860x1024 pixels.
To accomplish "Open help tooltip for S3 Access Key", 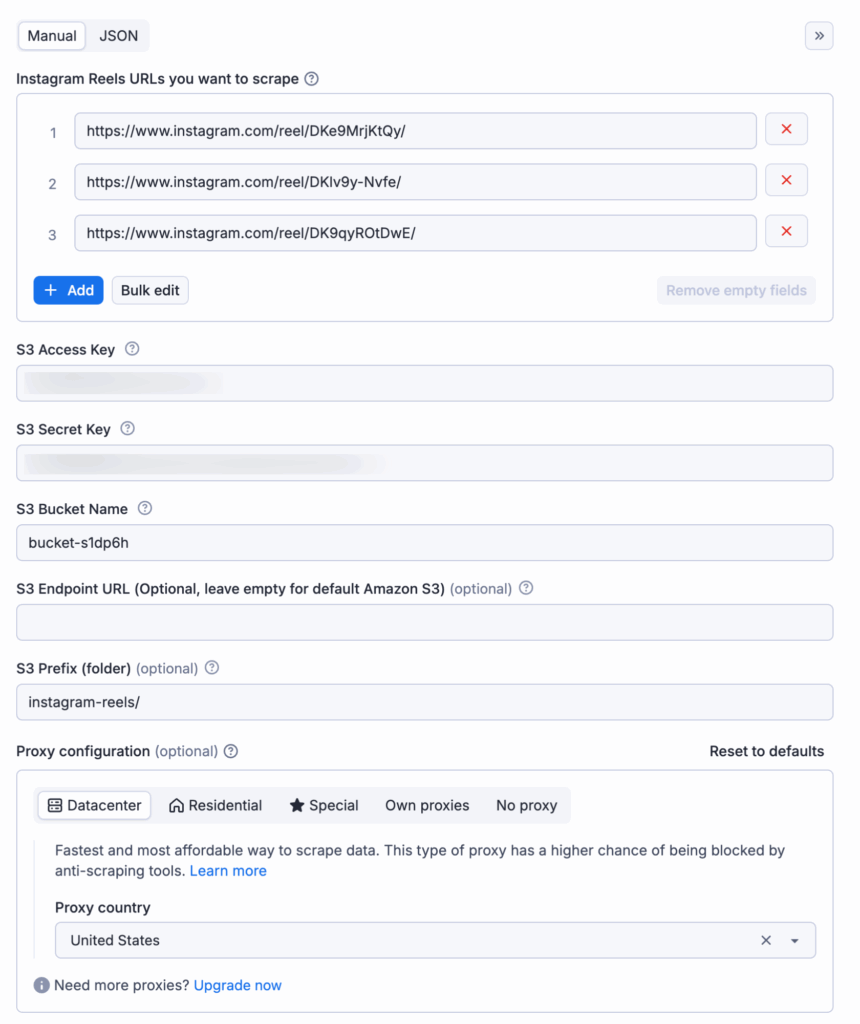I will coord(132,349).
